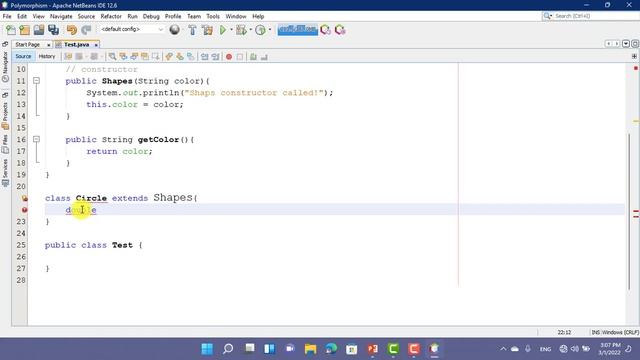This screenshot has height=360, width=640.
Task: Click the Profile Project clock icon
Action: click(260, 30)
